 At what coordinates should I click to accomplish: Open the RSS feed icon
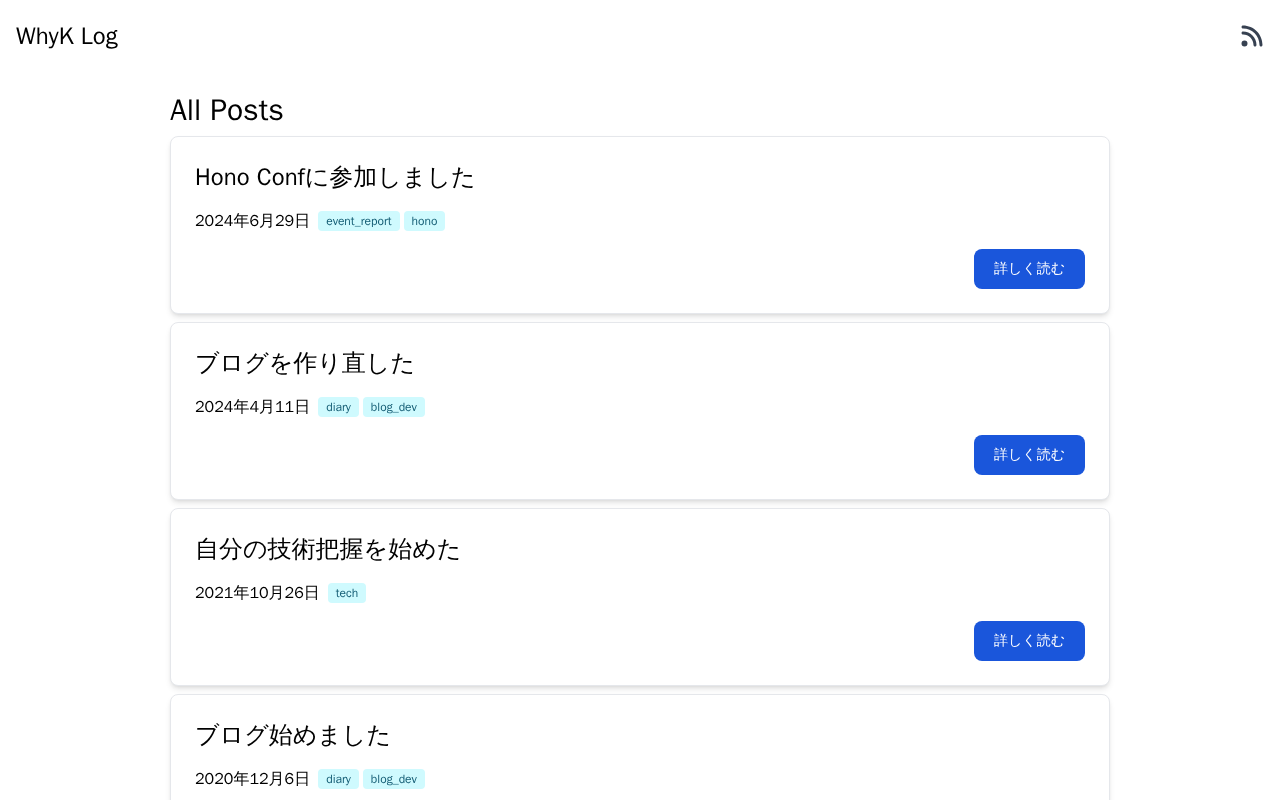click(1251, 36)
